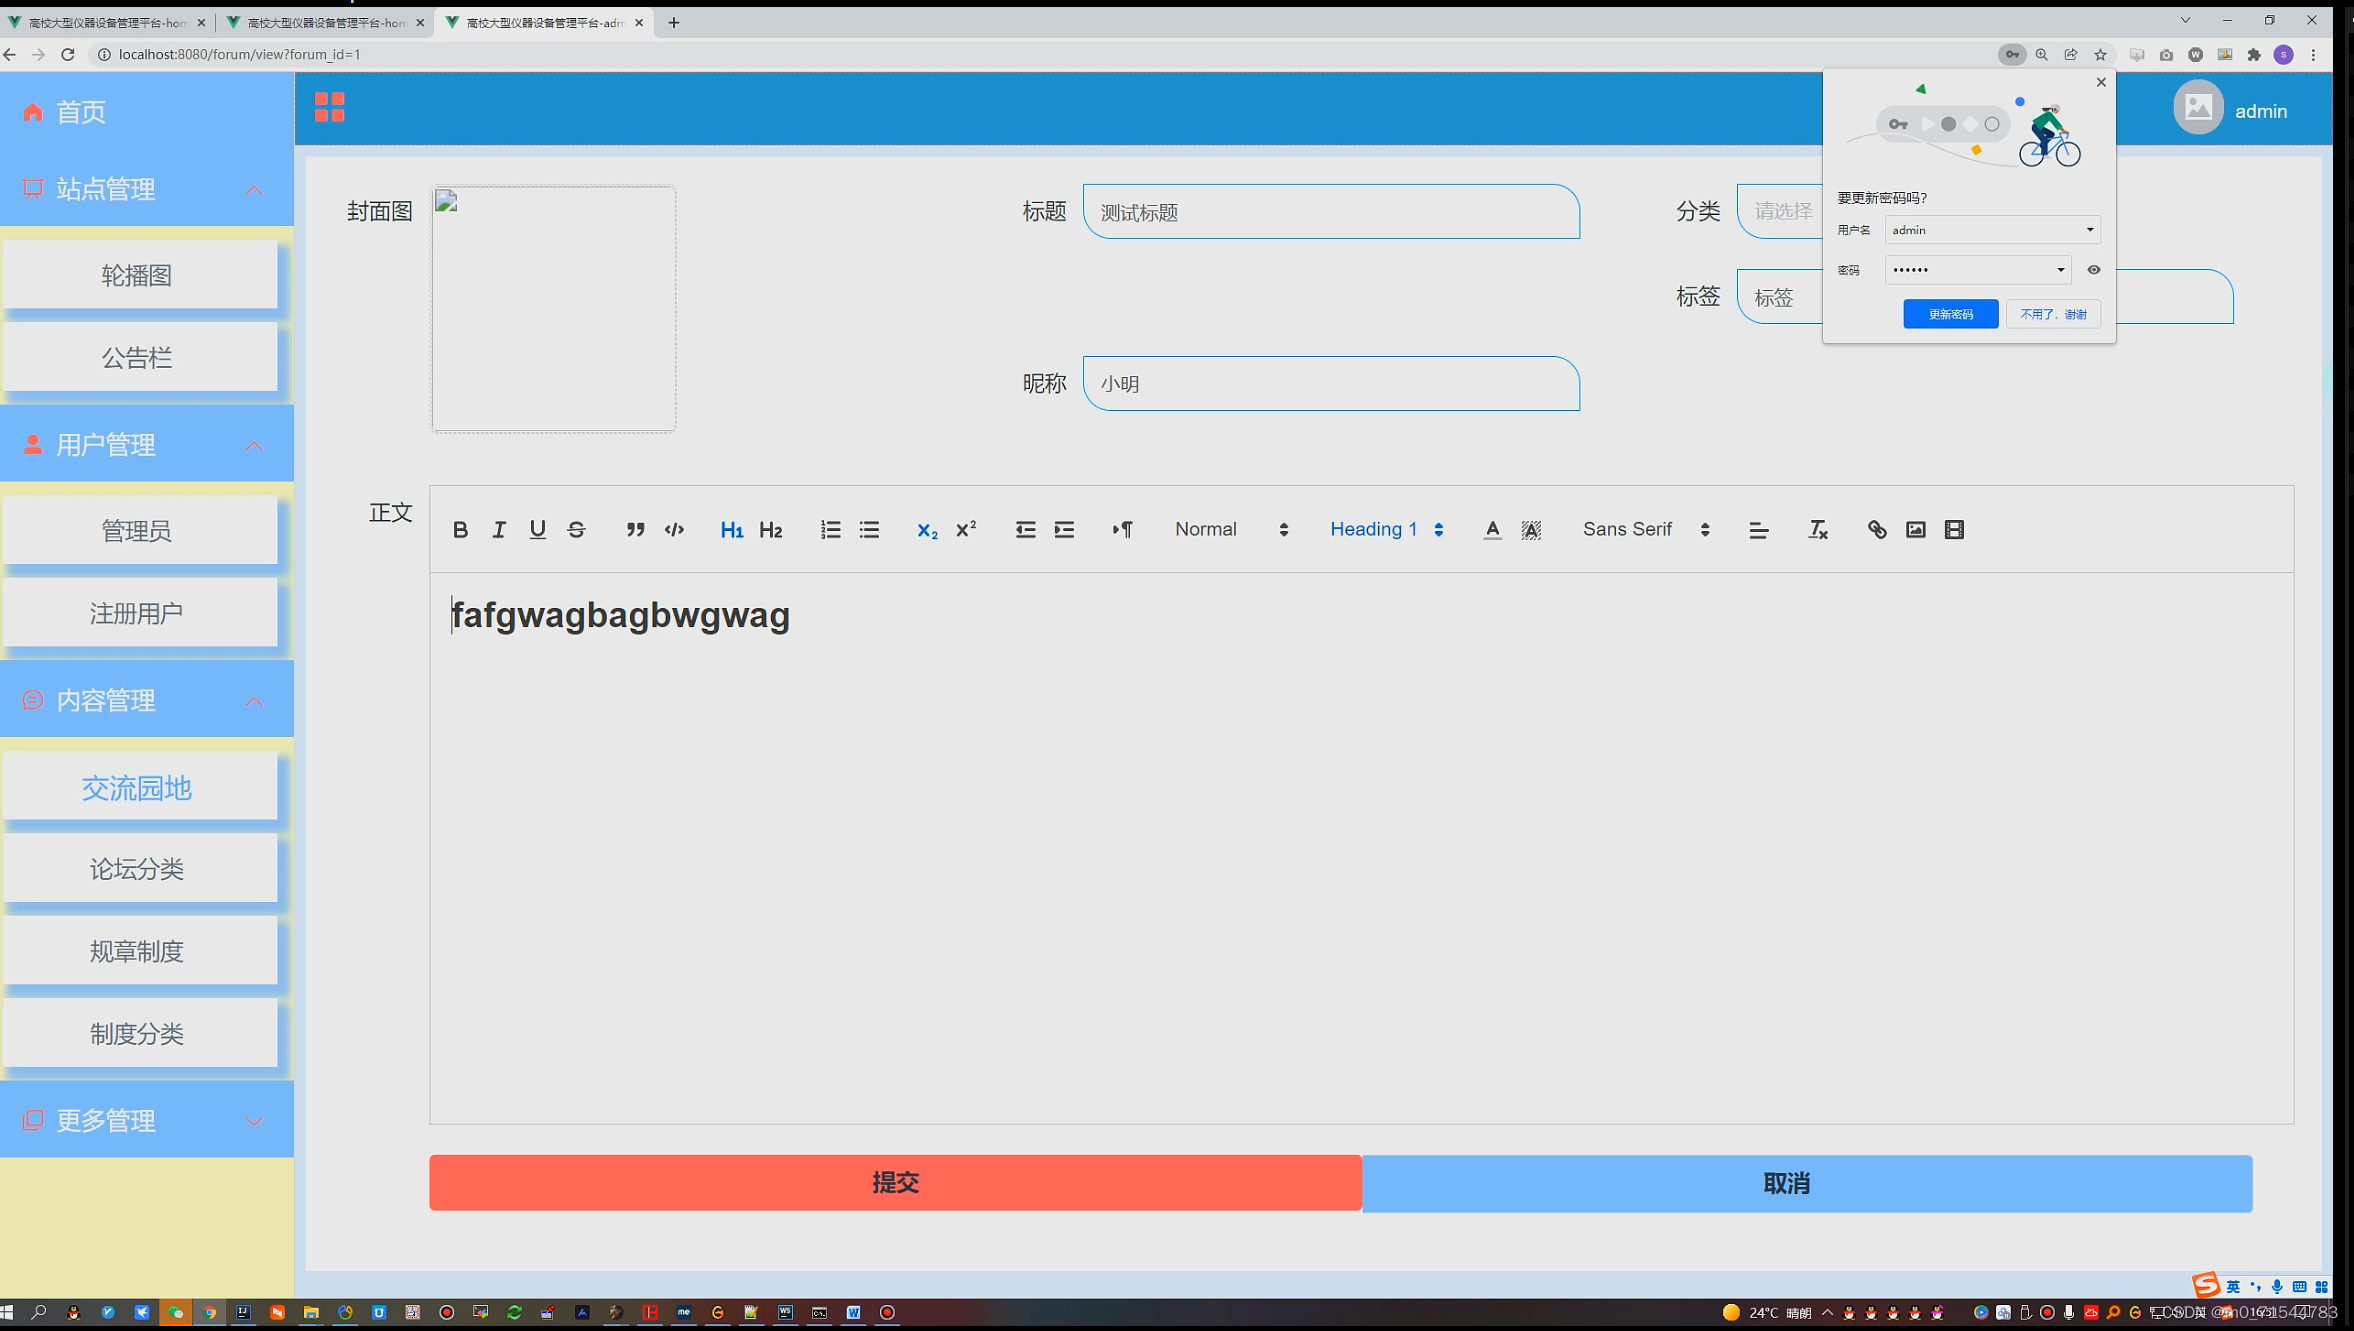The height and width of the screenshot is (1331, 2354).
Task: Toggle subscript formatting
Action: (927, 530)
